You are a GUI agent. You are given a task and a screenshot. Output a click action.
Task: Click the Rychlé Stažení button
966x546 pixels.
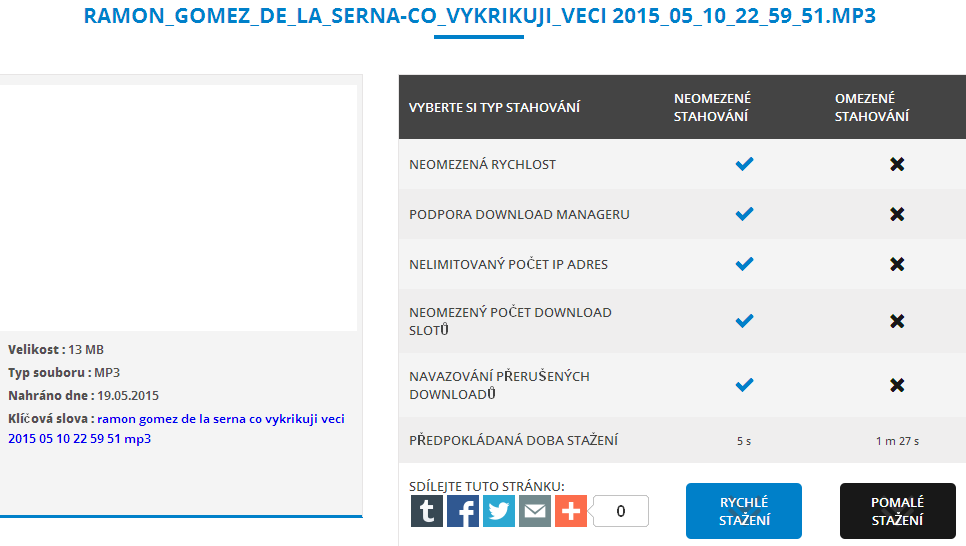[x=744, y=511]
